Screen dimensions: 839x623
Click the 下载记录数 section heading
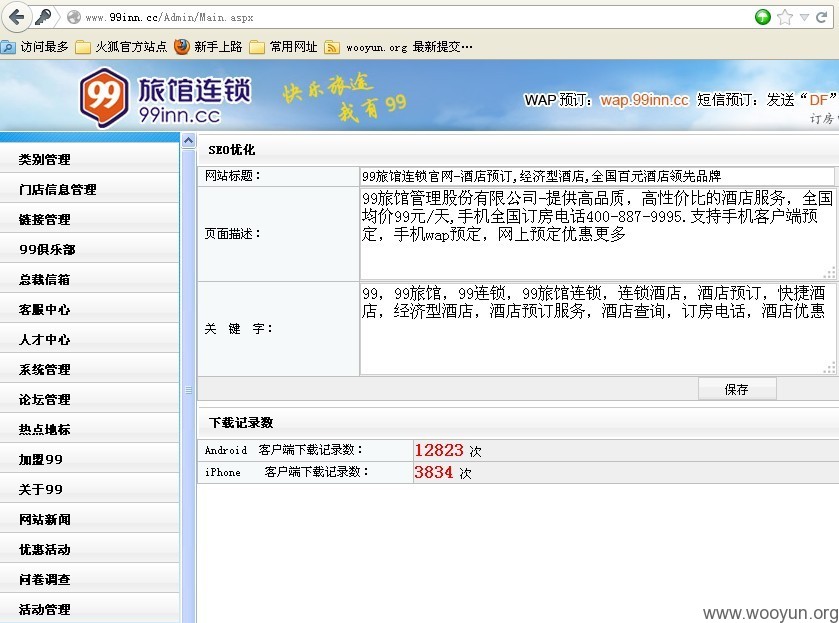point(241,423)
